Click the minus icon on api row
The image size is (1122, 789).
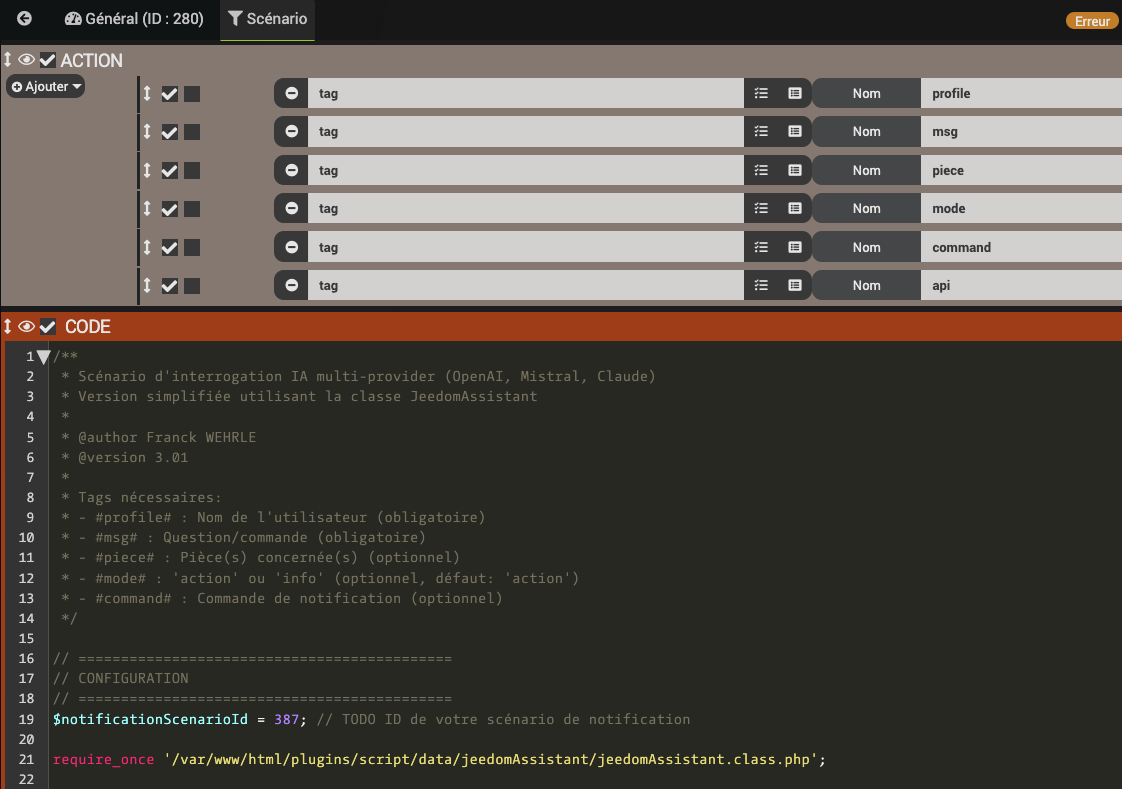[291, 285]
